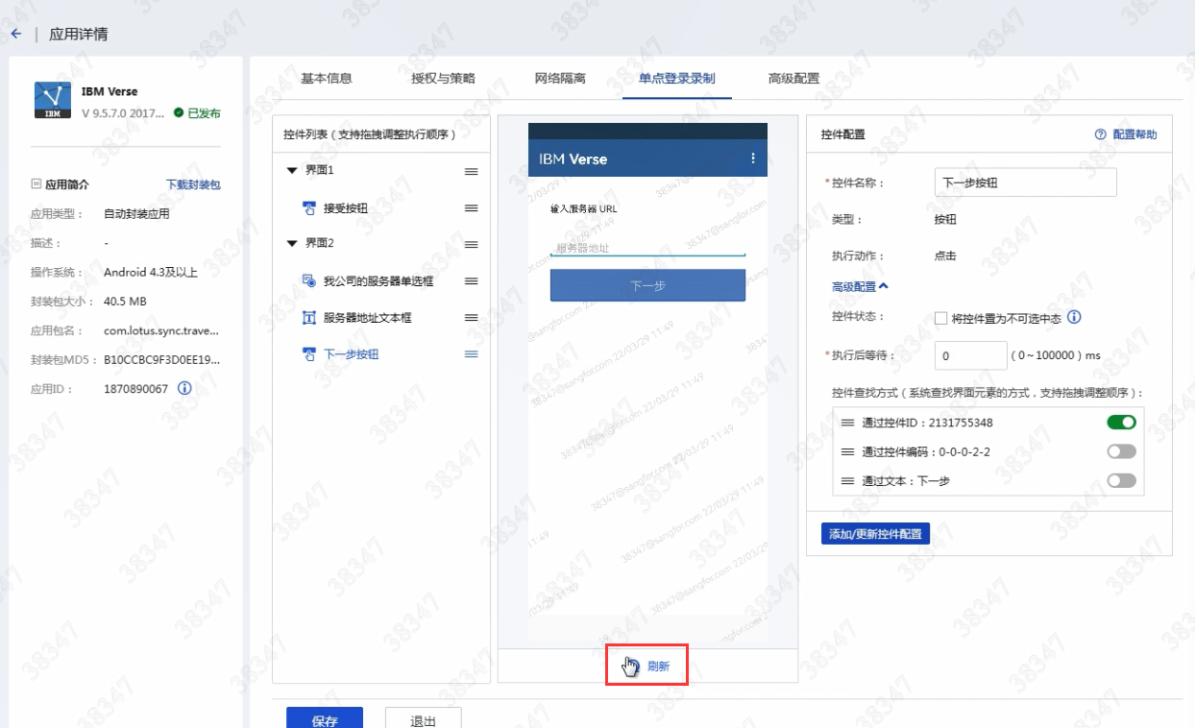Collapse the 界面1 tree group
Viewport: 1195px width, 728px height.
pos(292,171)
